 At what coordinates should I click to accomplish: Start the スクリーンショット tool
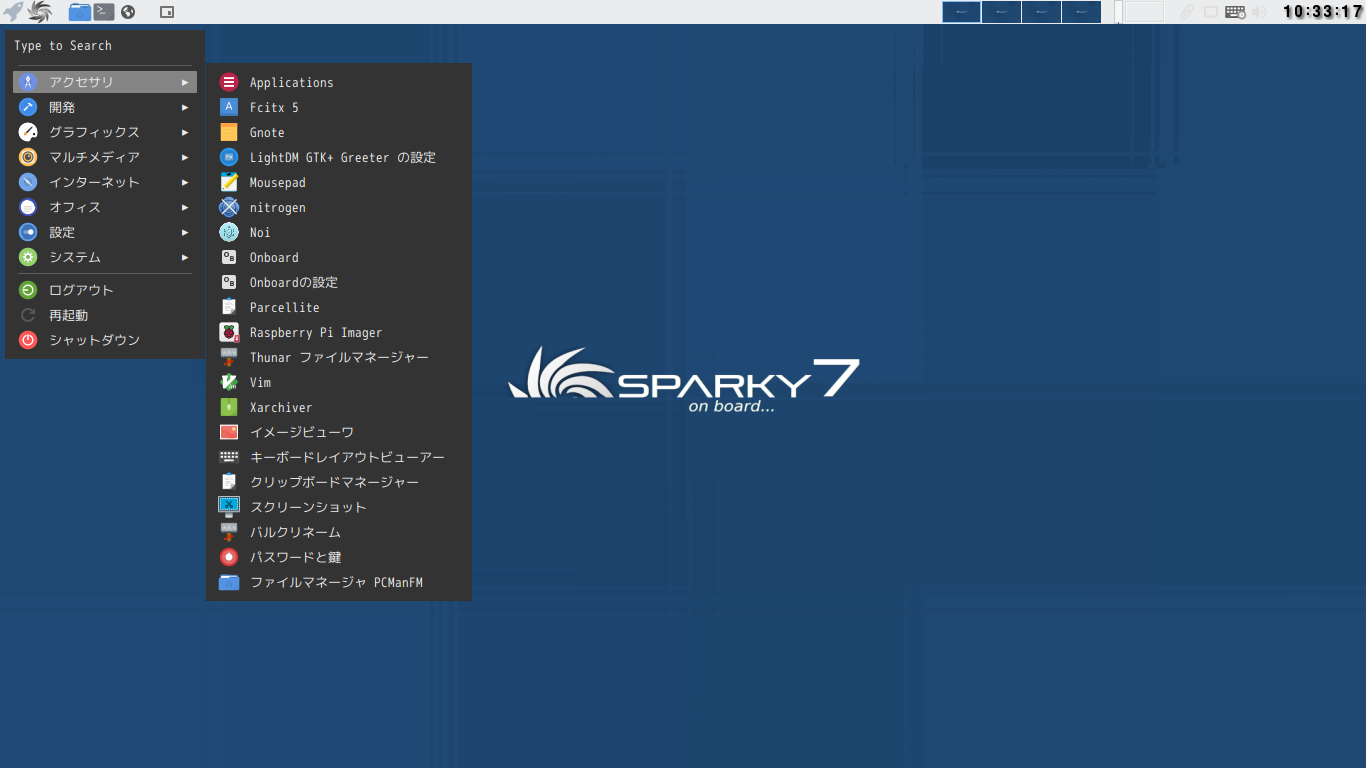click(x=338, y=507)
